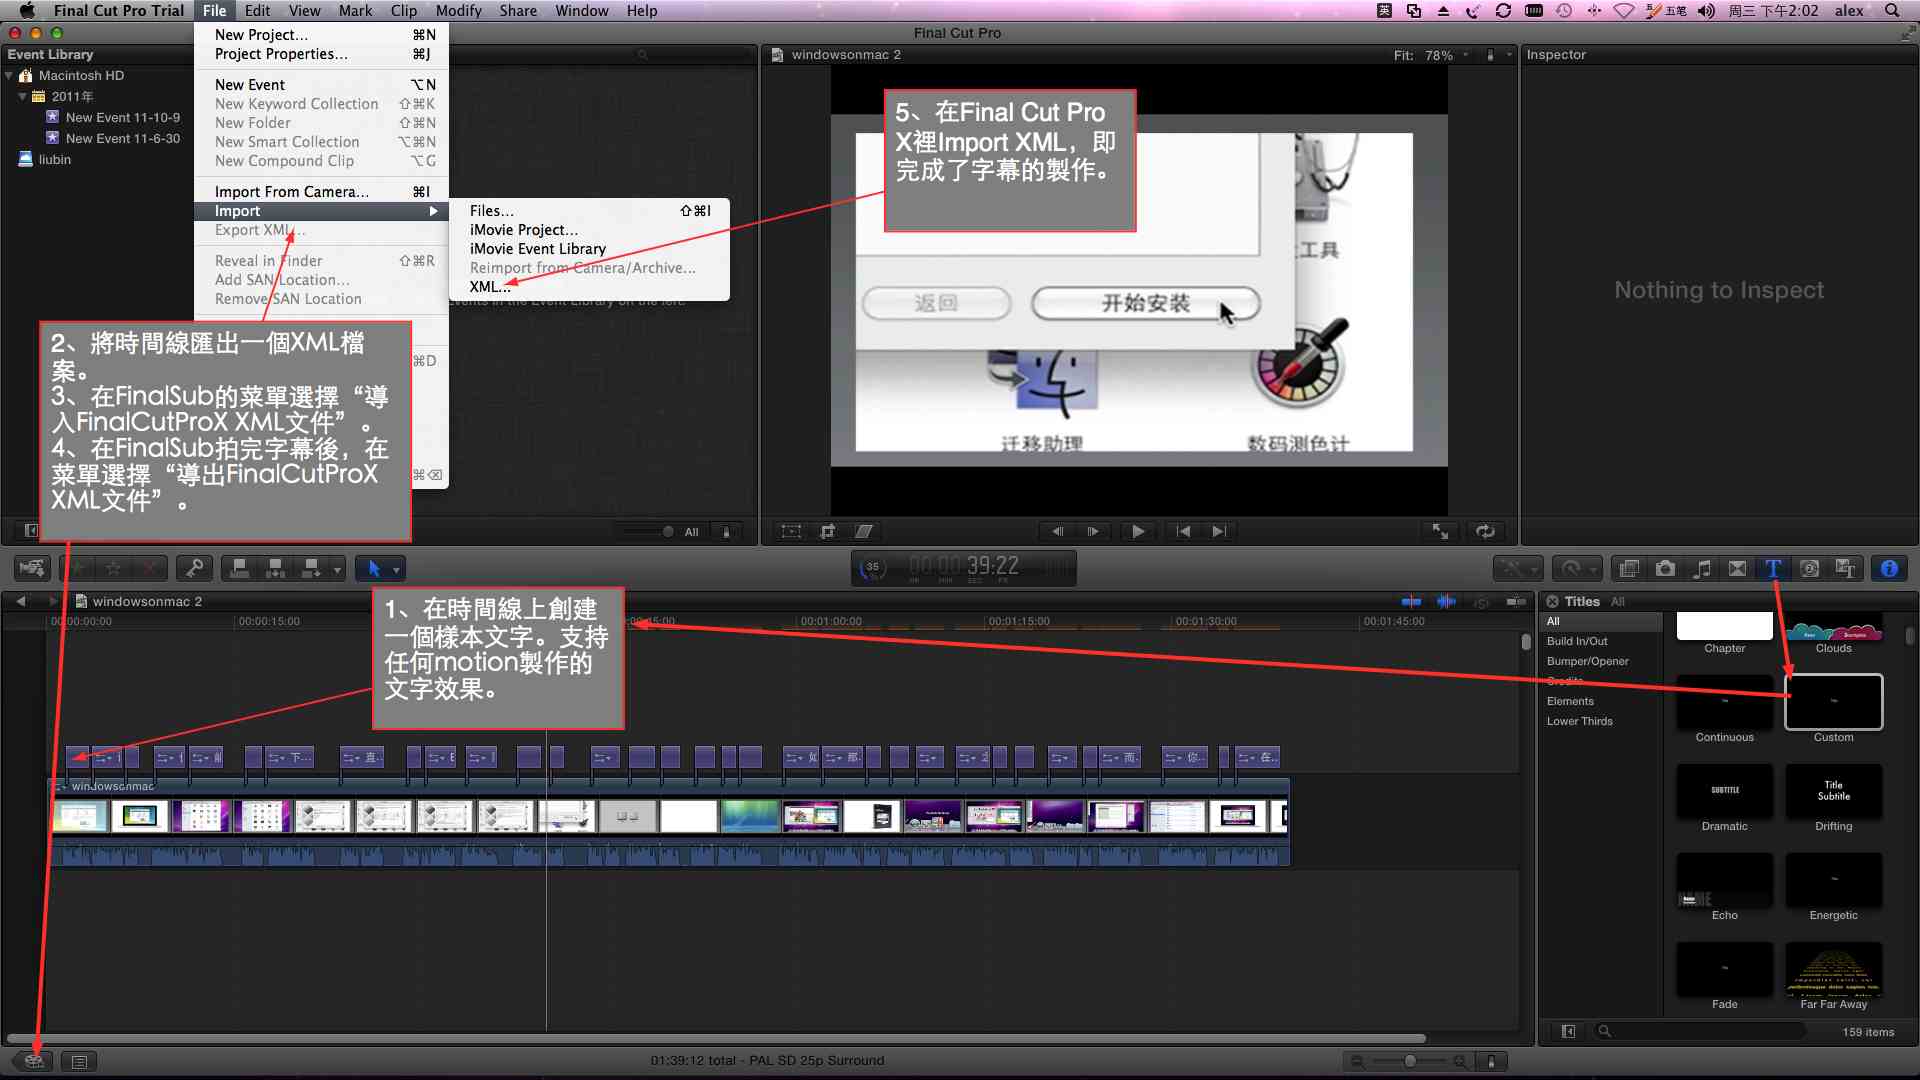The height and width of the screenshot is (1080, 1920).
Task: Click the keyword editor key icon
Action: (194, 568)
